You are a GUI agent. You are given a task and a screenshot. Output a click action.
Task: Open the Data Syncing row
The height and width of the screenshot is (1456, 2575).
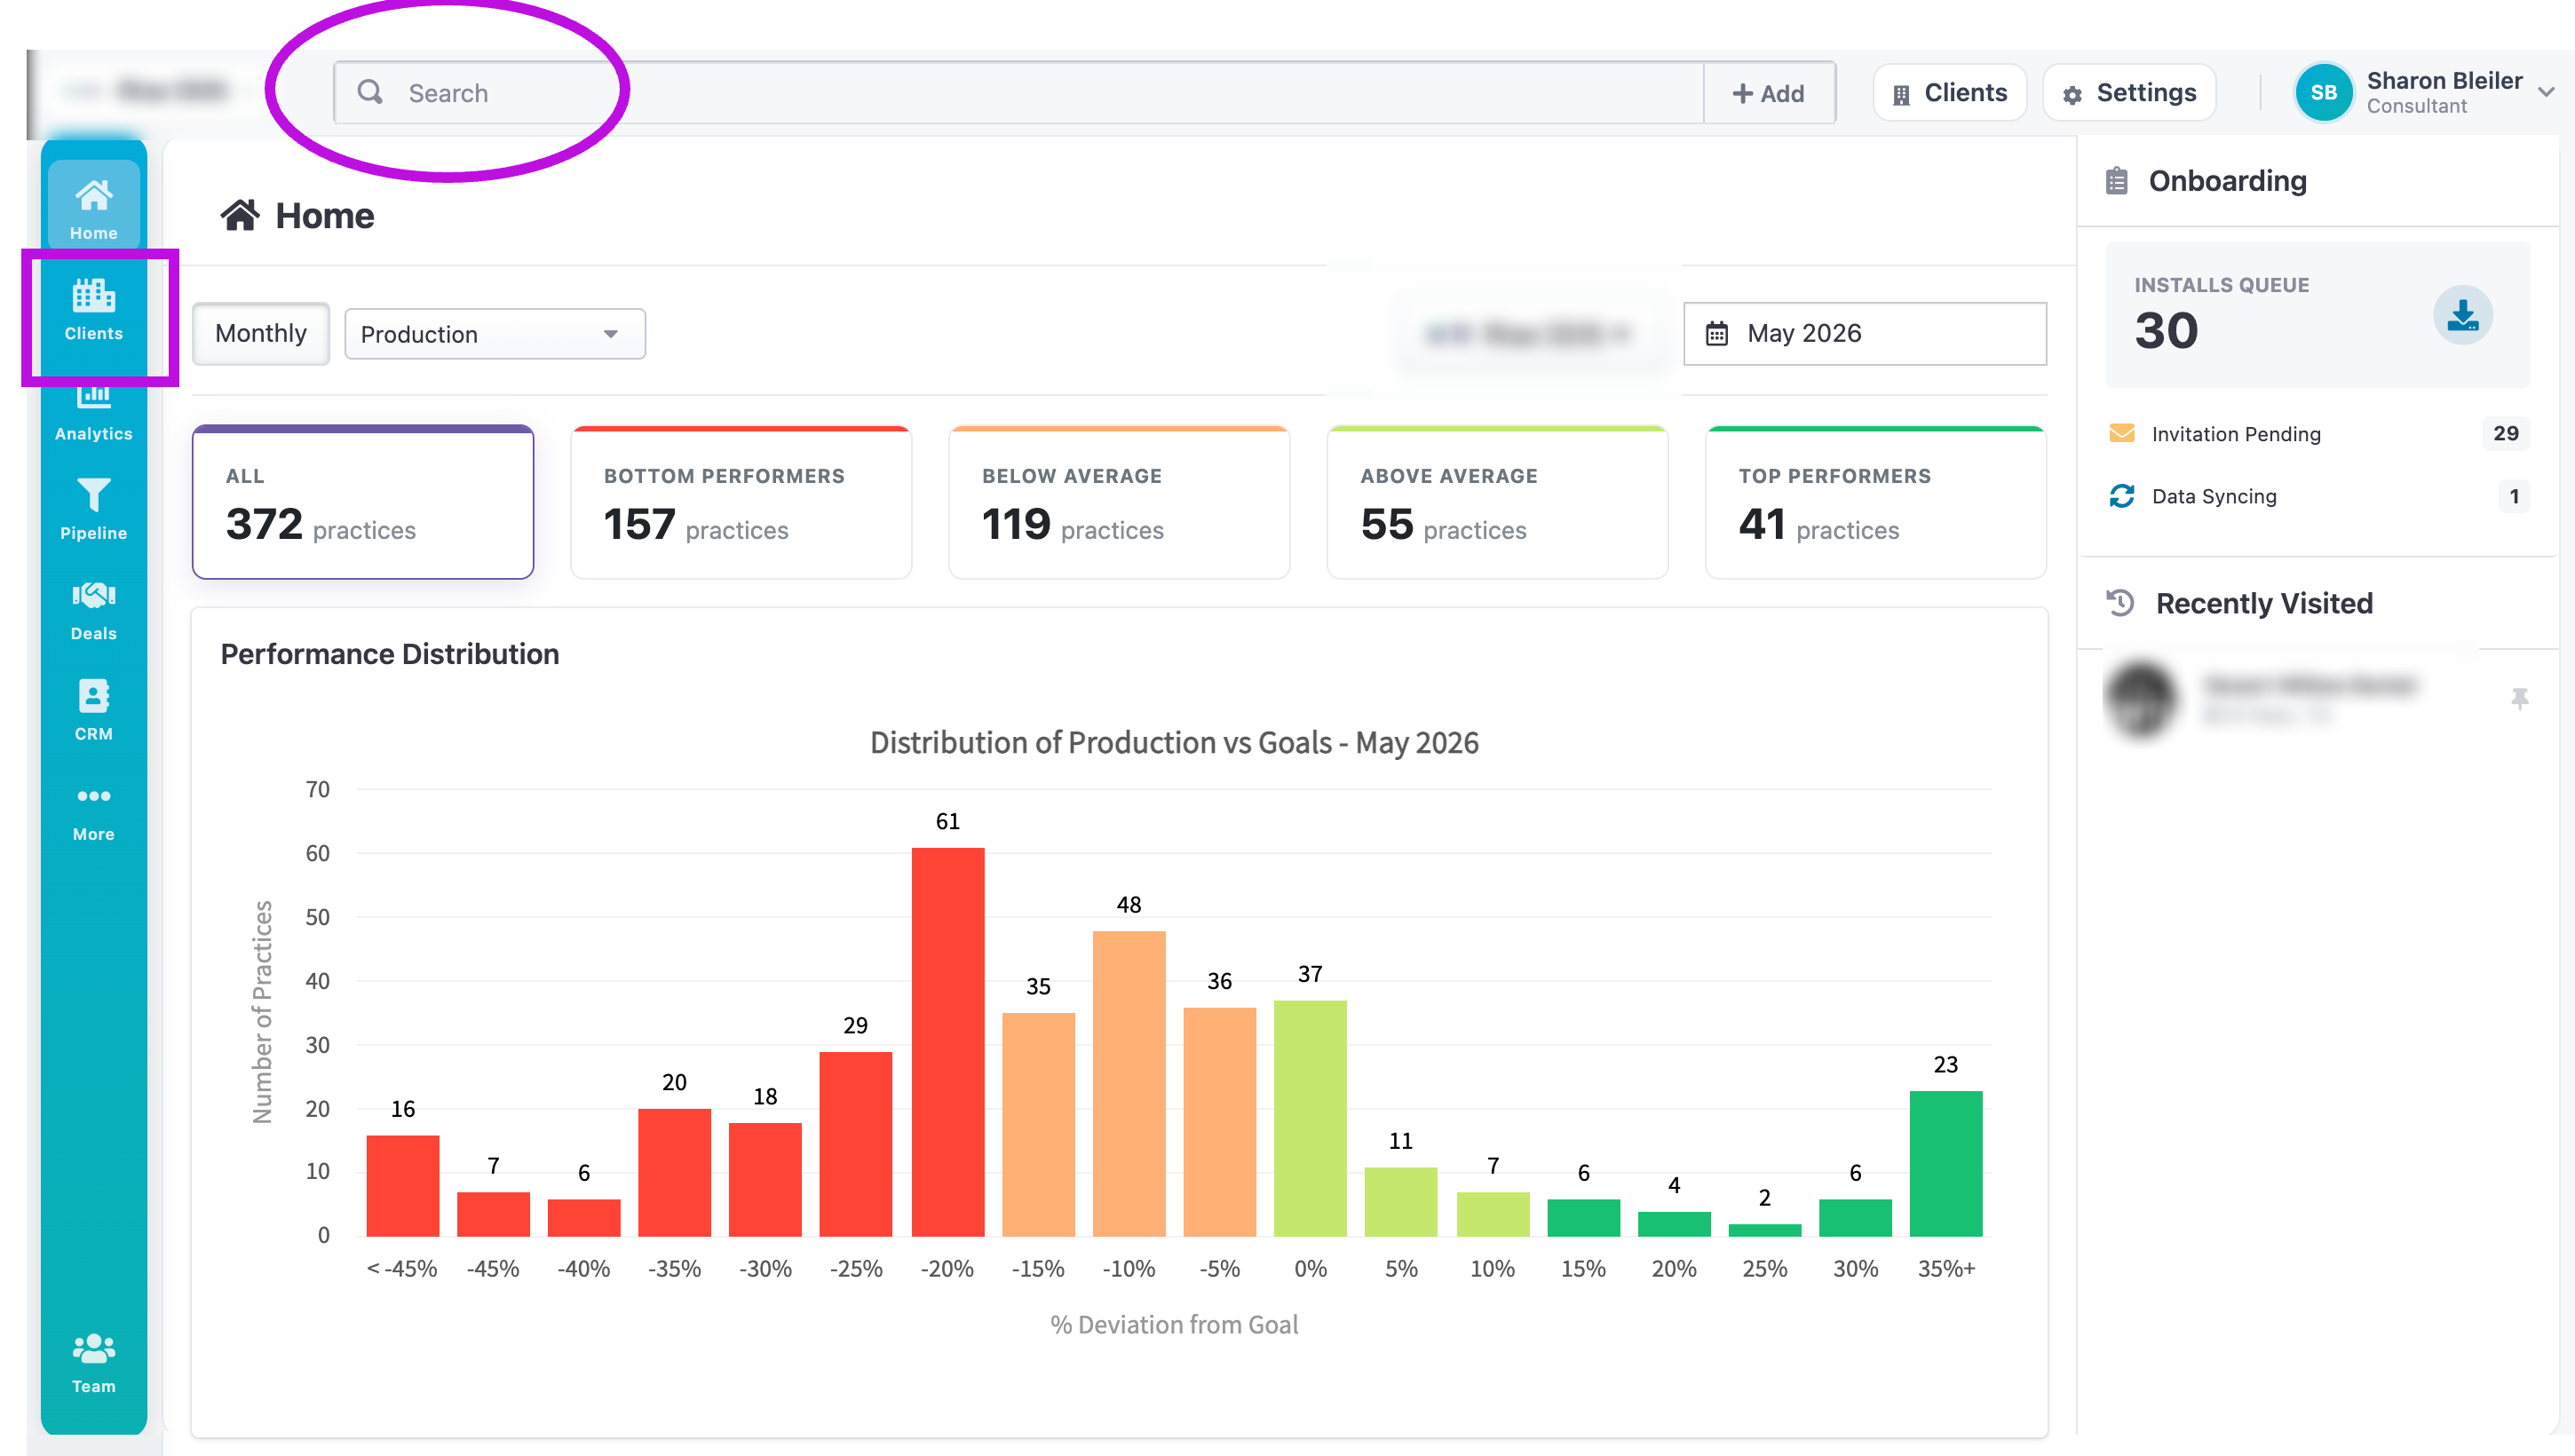pos(2317,496)
